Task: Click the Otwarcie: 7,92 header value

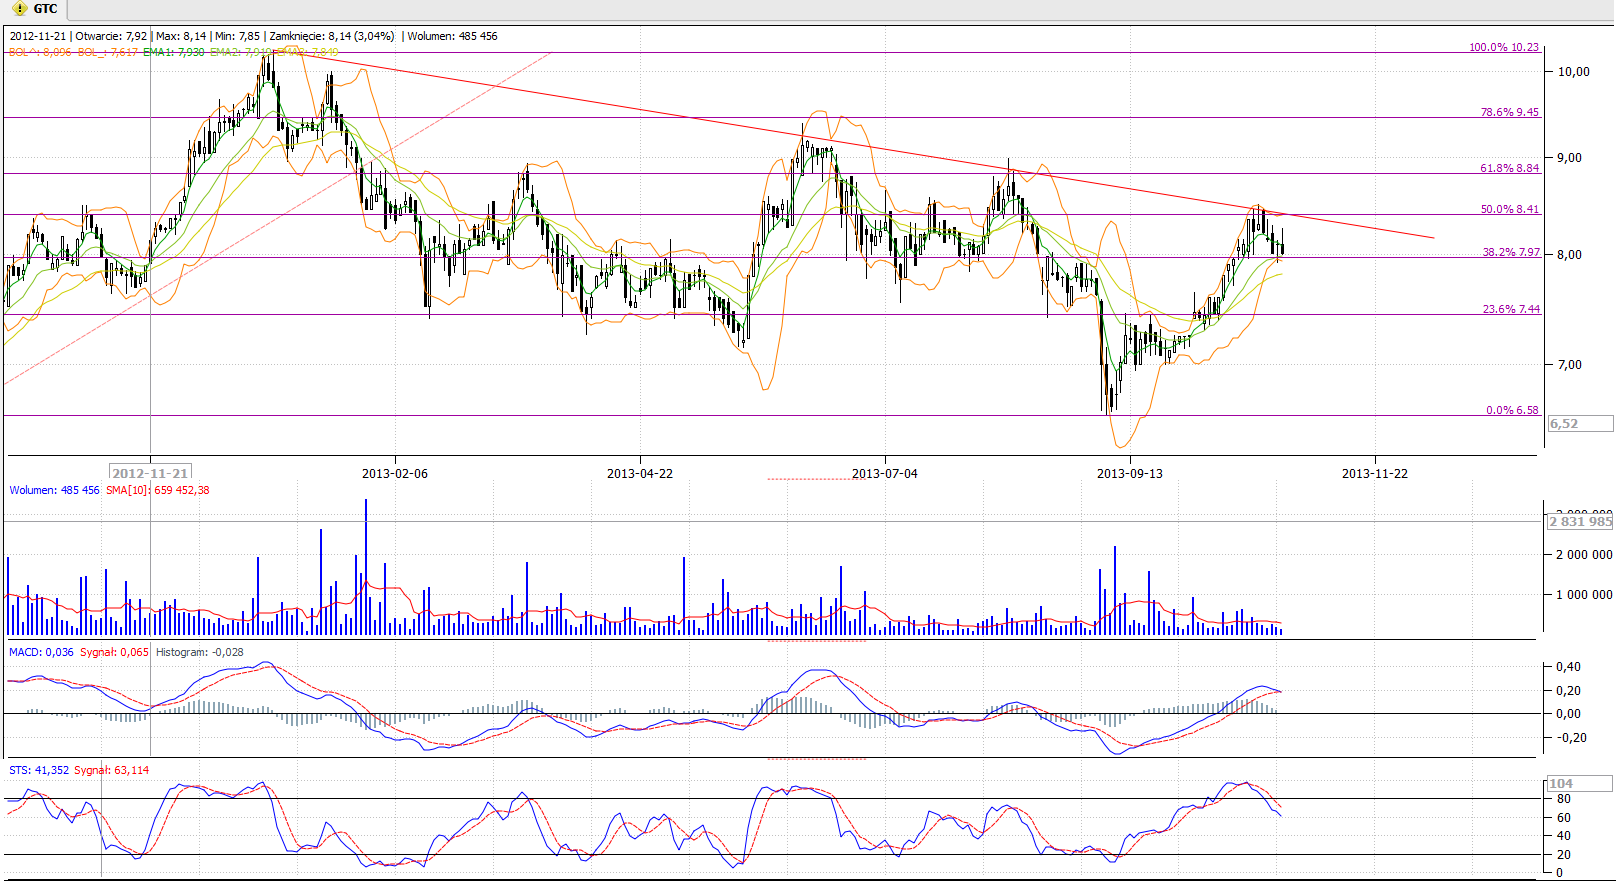Action: 112,36
